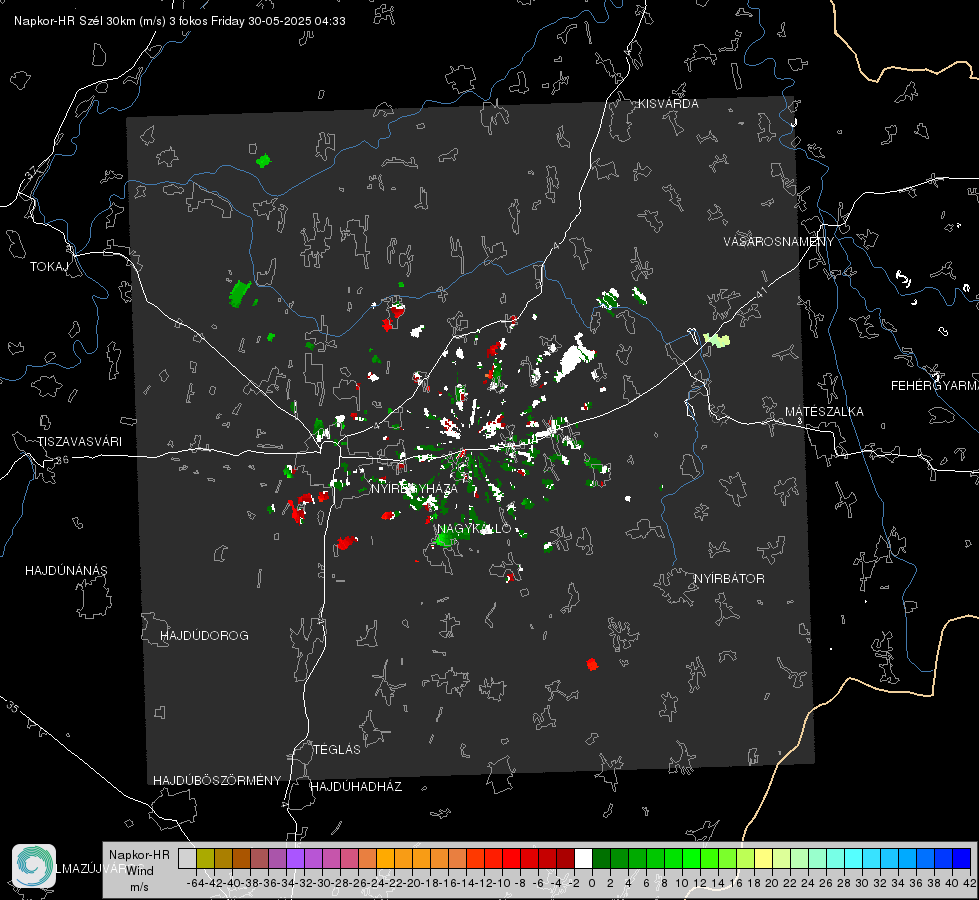Select the TÉGLÁS town label

click(x=337, y=750)
